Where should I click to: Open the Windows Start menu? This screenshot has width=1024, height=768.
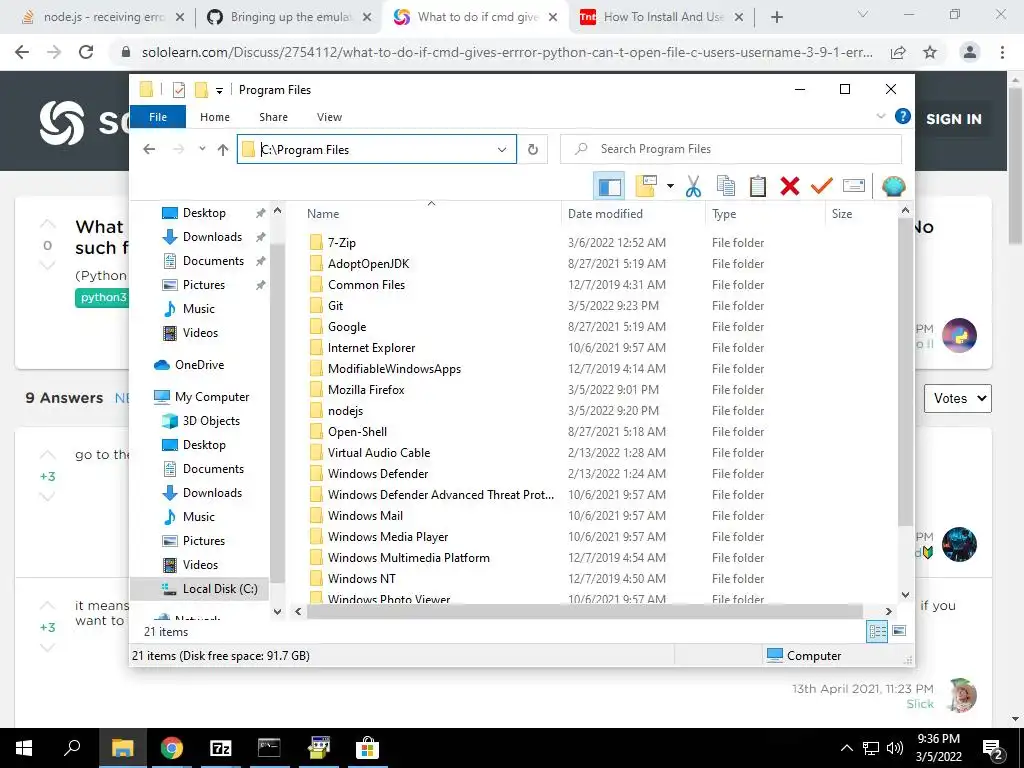coord(24,748)
